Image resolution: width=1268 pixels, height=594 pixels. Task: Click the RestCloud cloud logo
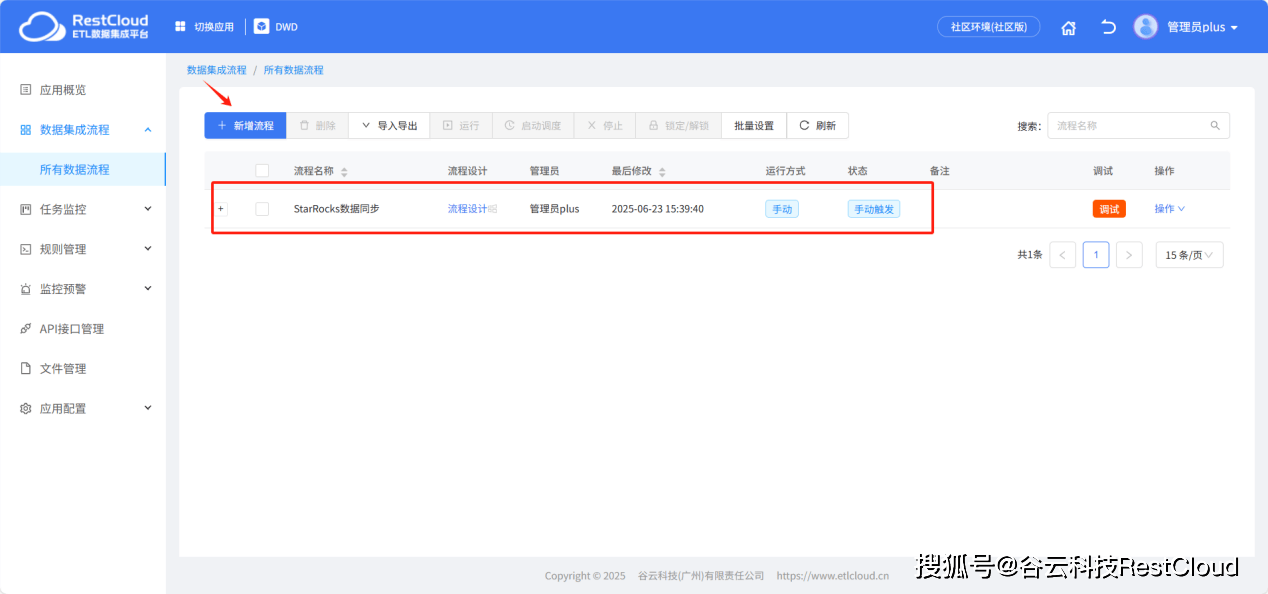point(40,27)
